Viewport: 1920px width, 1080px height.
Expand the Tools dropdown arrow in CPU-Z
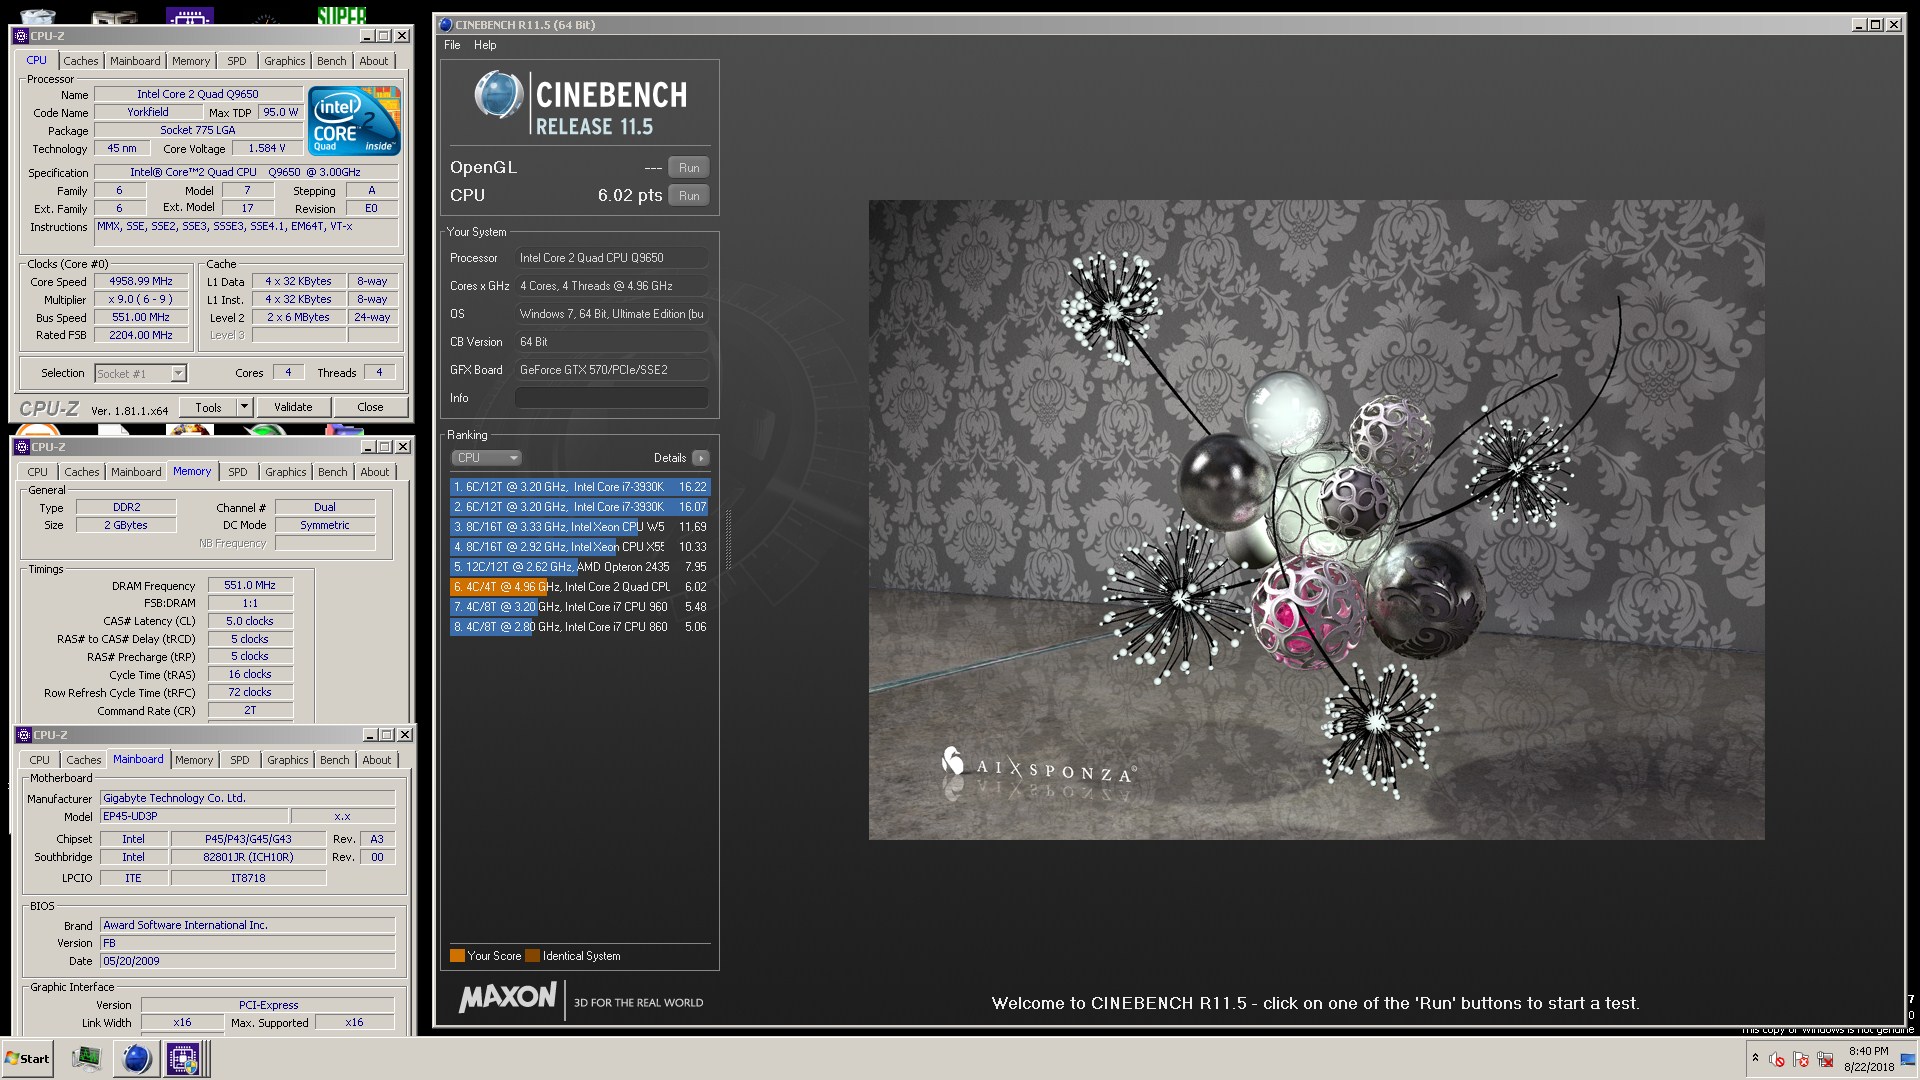tap(244, 407)
